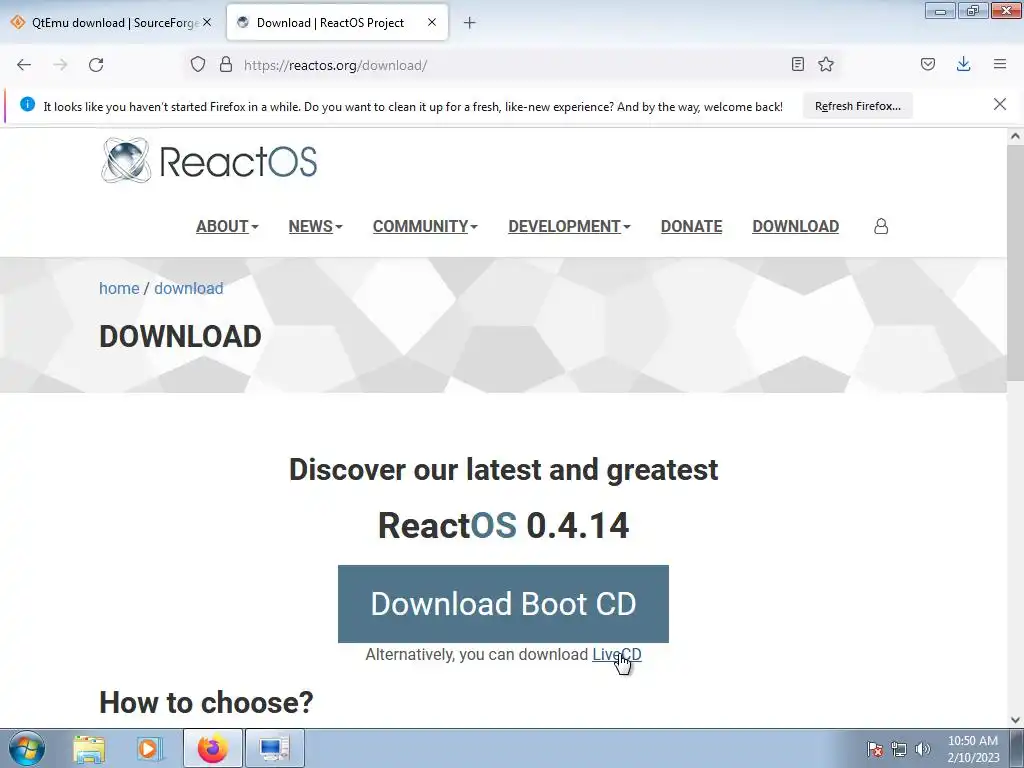Click the Download Boot CD button
The height and width of the screenshot is (768, 1024).
click(x=503, y=603)
